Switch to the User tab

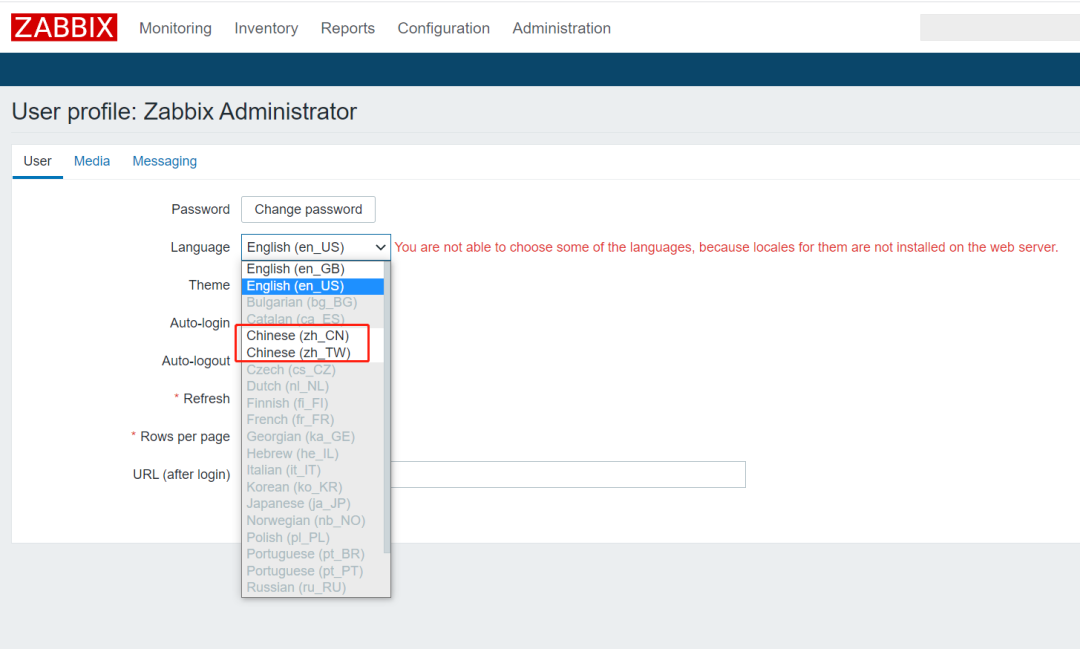(x=37, y=161)
